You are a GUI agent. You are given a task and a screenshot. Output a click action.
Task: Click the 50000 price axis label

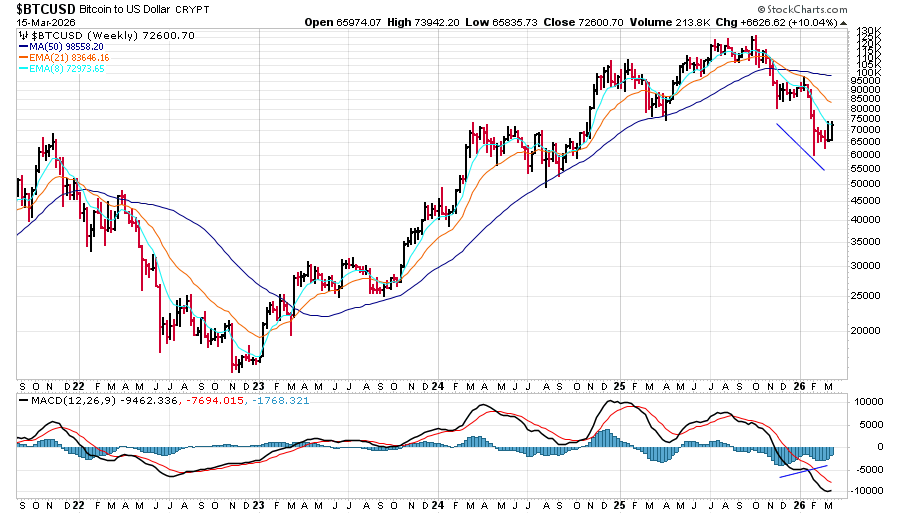click(865, 184)
